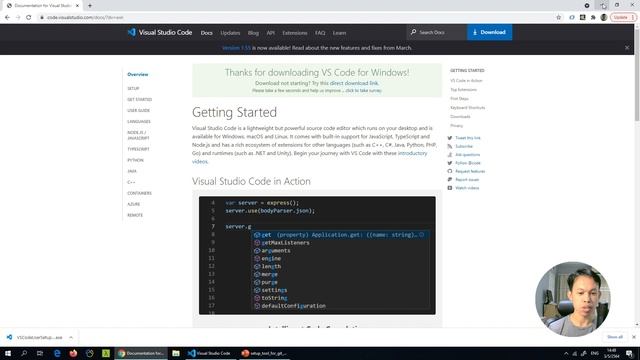Open Task View on the taskbar
The width and height of the screenshot is (640, 360).
(x=40, y=353)
